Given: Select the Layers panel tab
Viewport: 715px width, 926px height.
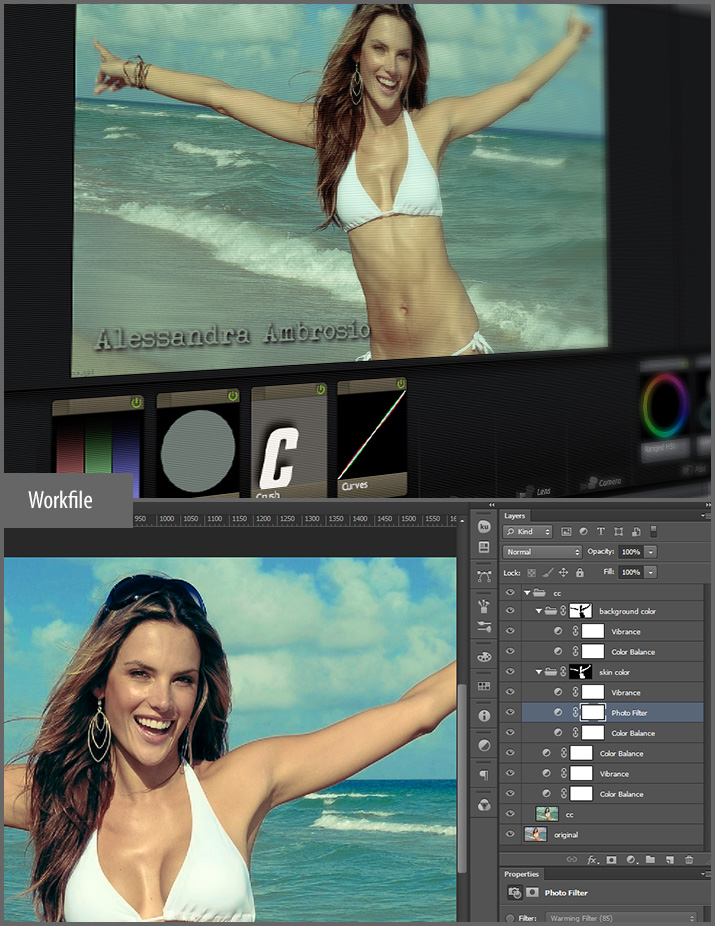Looking at the screenshot, I should pyautogui.click(x=515, y=516).
